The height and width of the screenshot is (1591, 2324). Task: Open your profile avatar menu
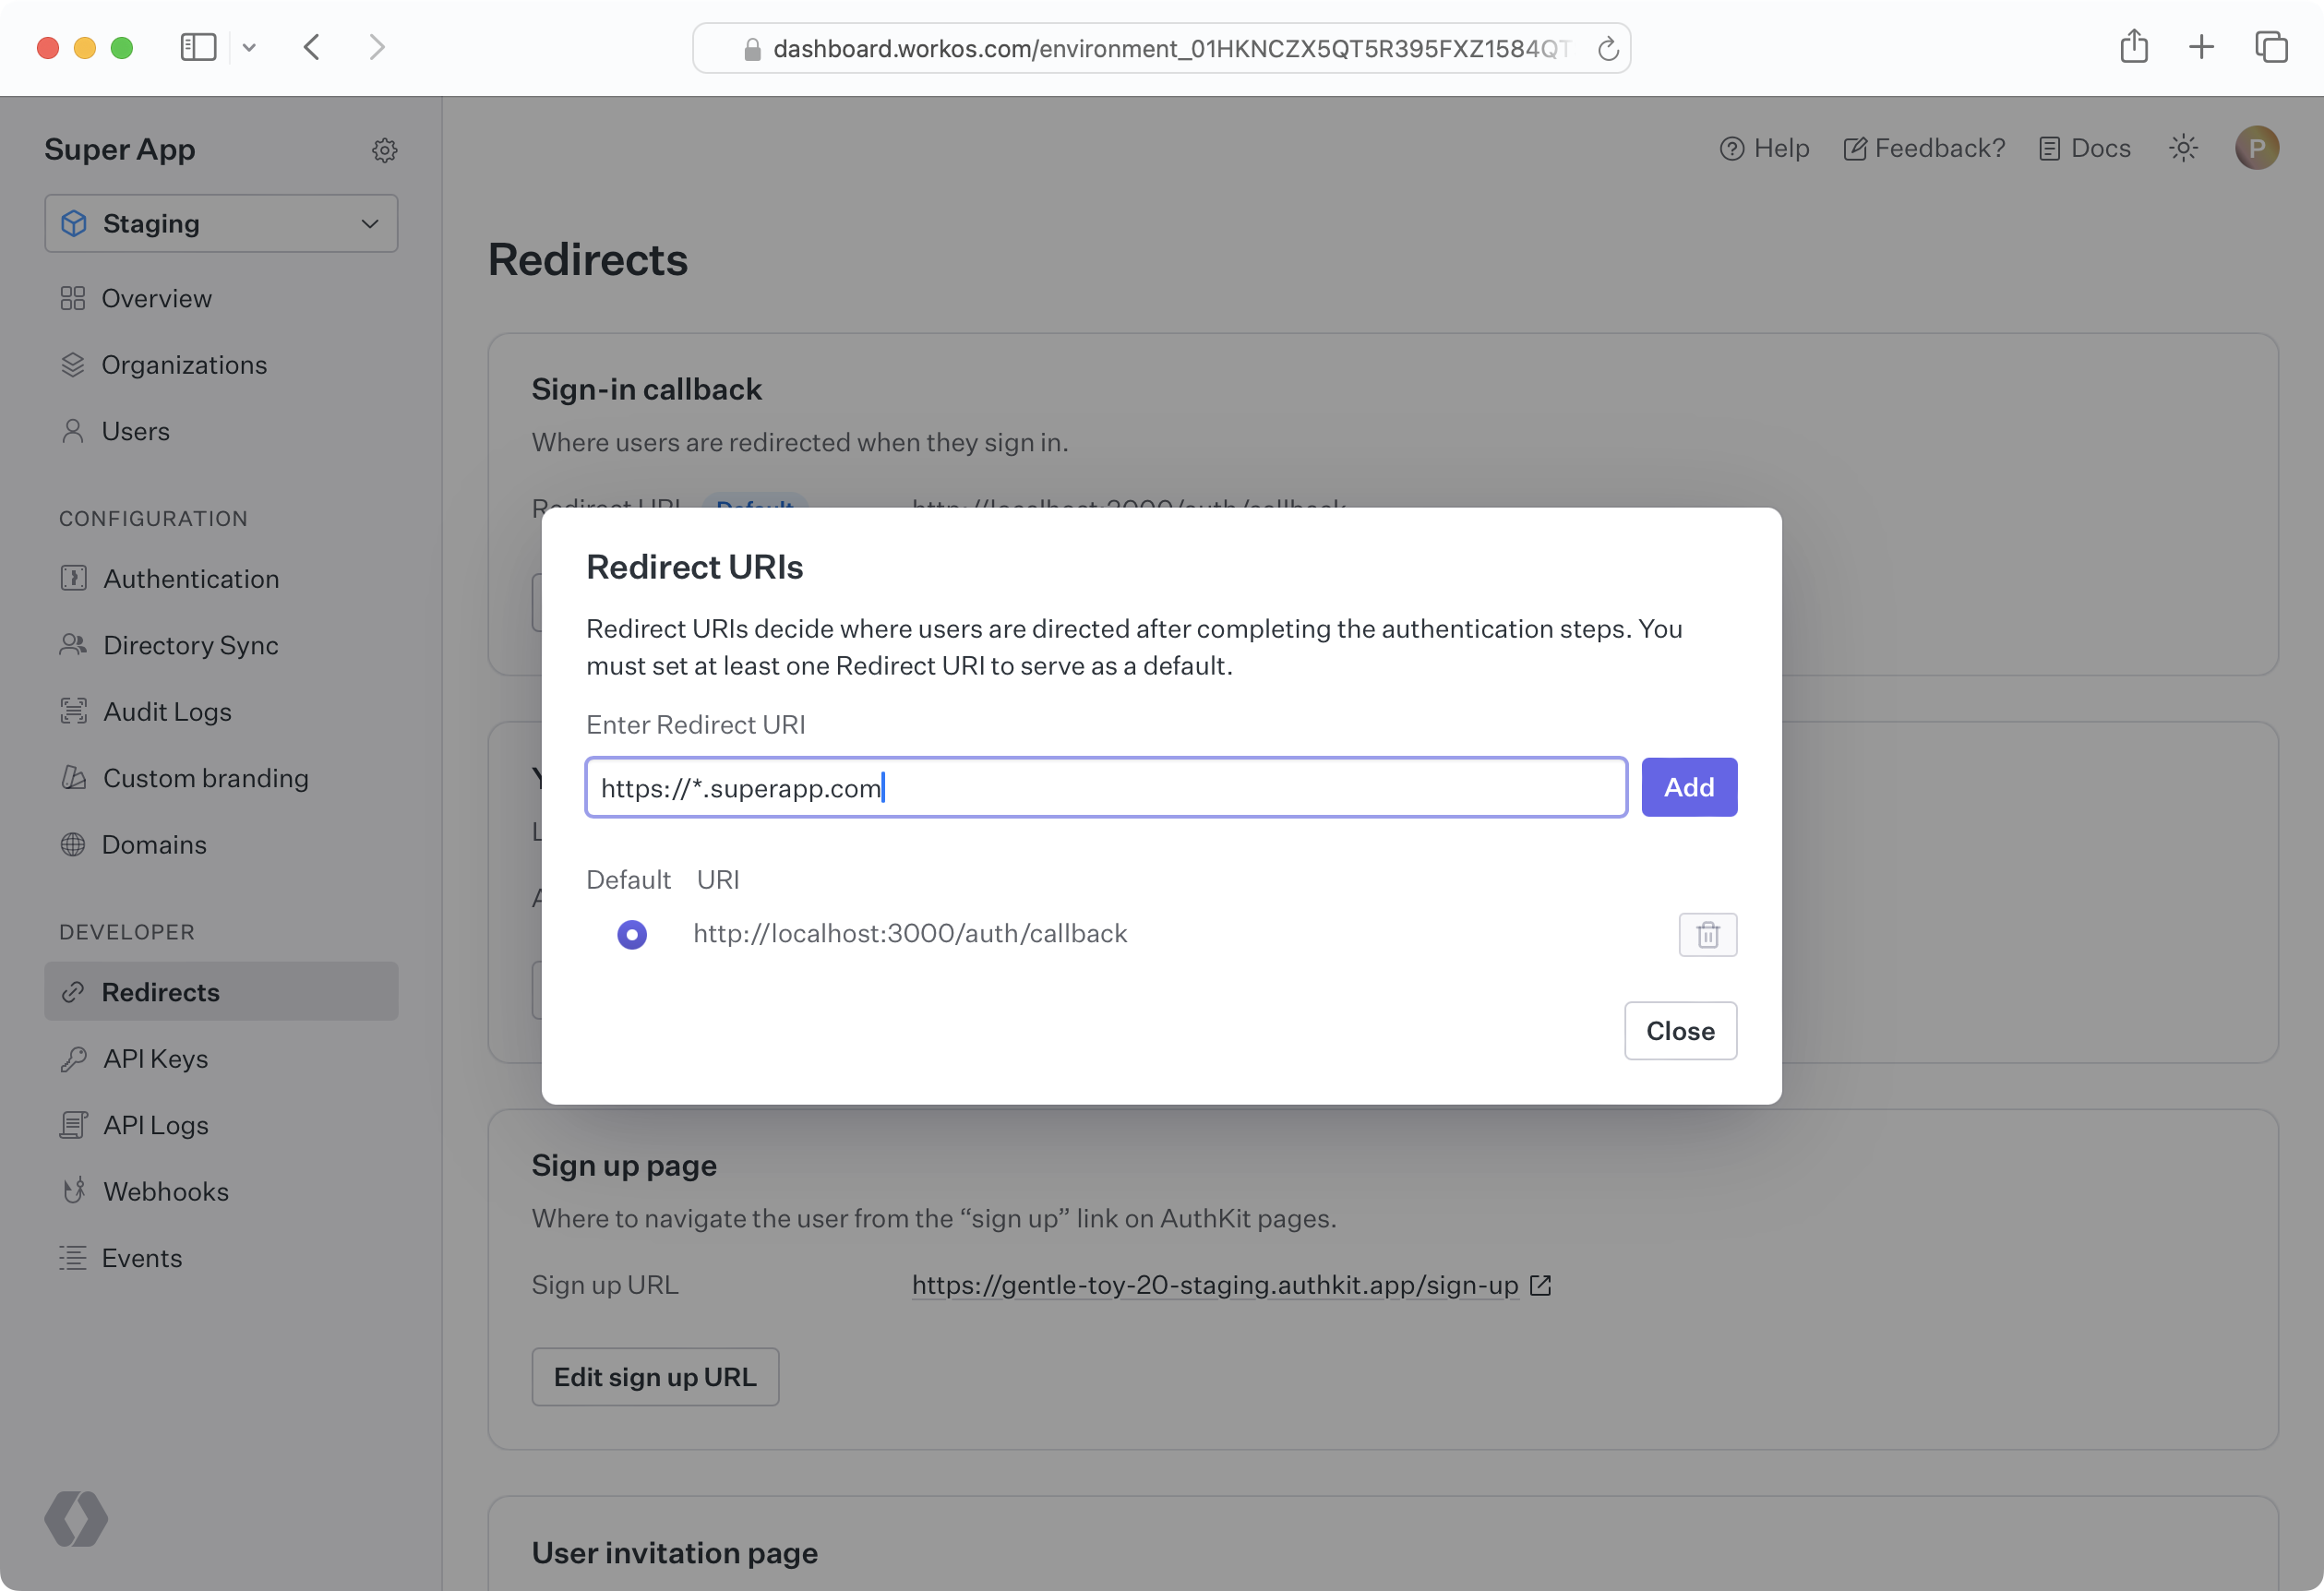[2257, 147]
